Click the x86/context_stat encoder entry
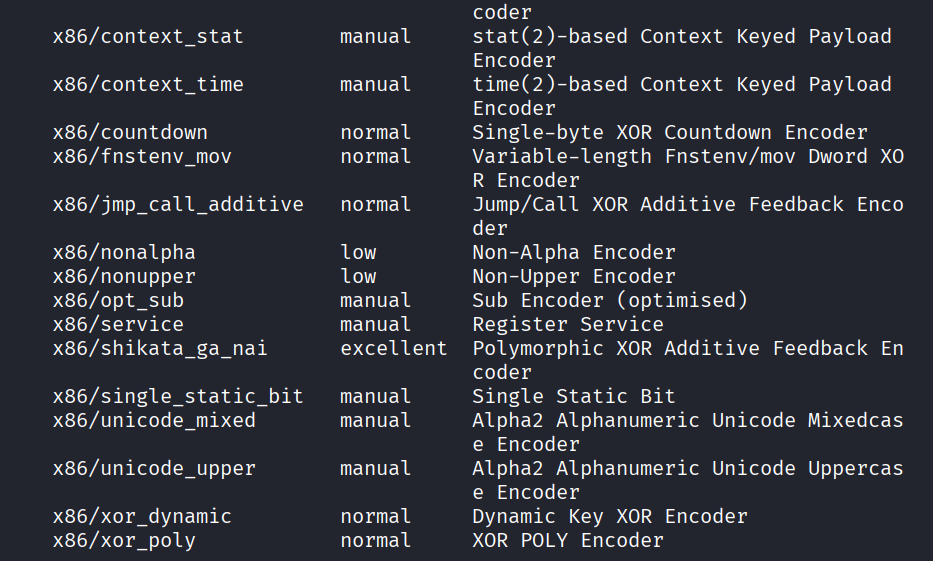Viewport: 933px width, 561px height. tap(148, 36)
